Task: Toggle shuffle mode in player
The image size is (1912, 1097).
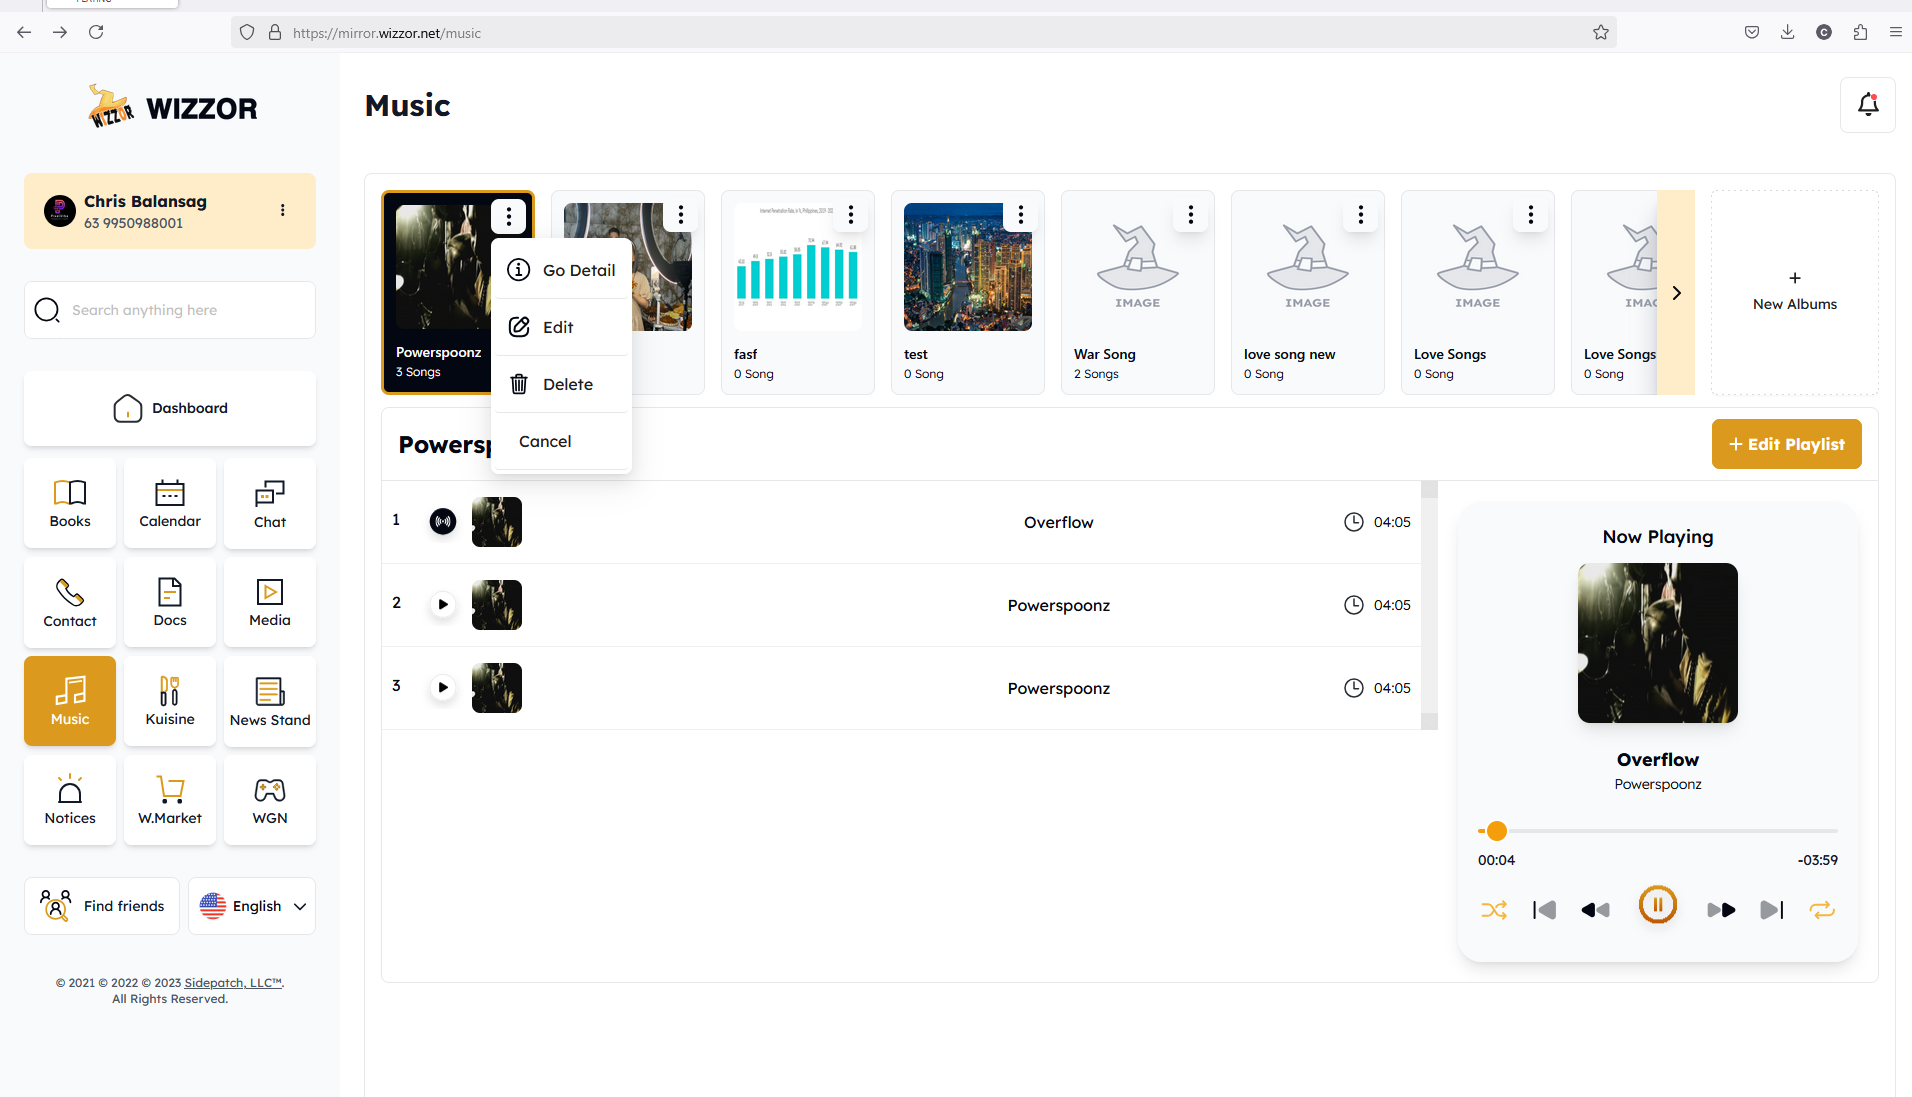Action: pos(1494,910)
